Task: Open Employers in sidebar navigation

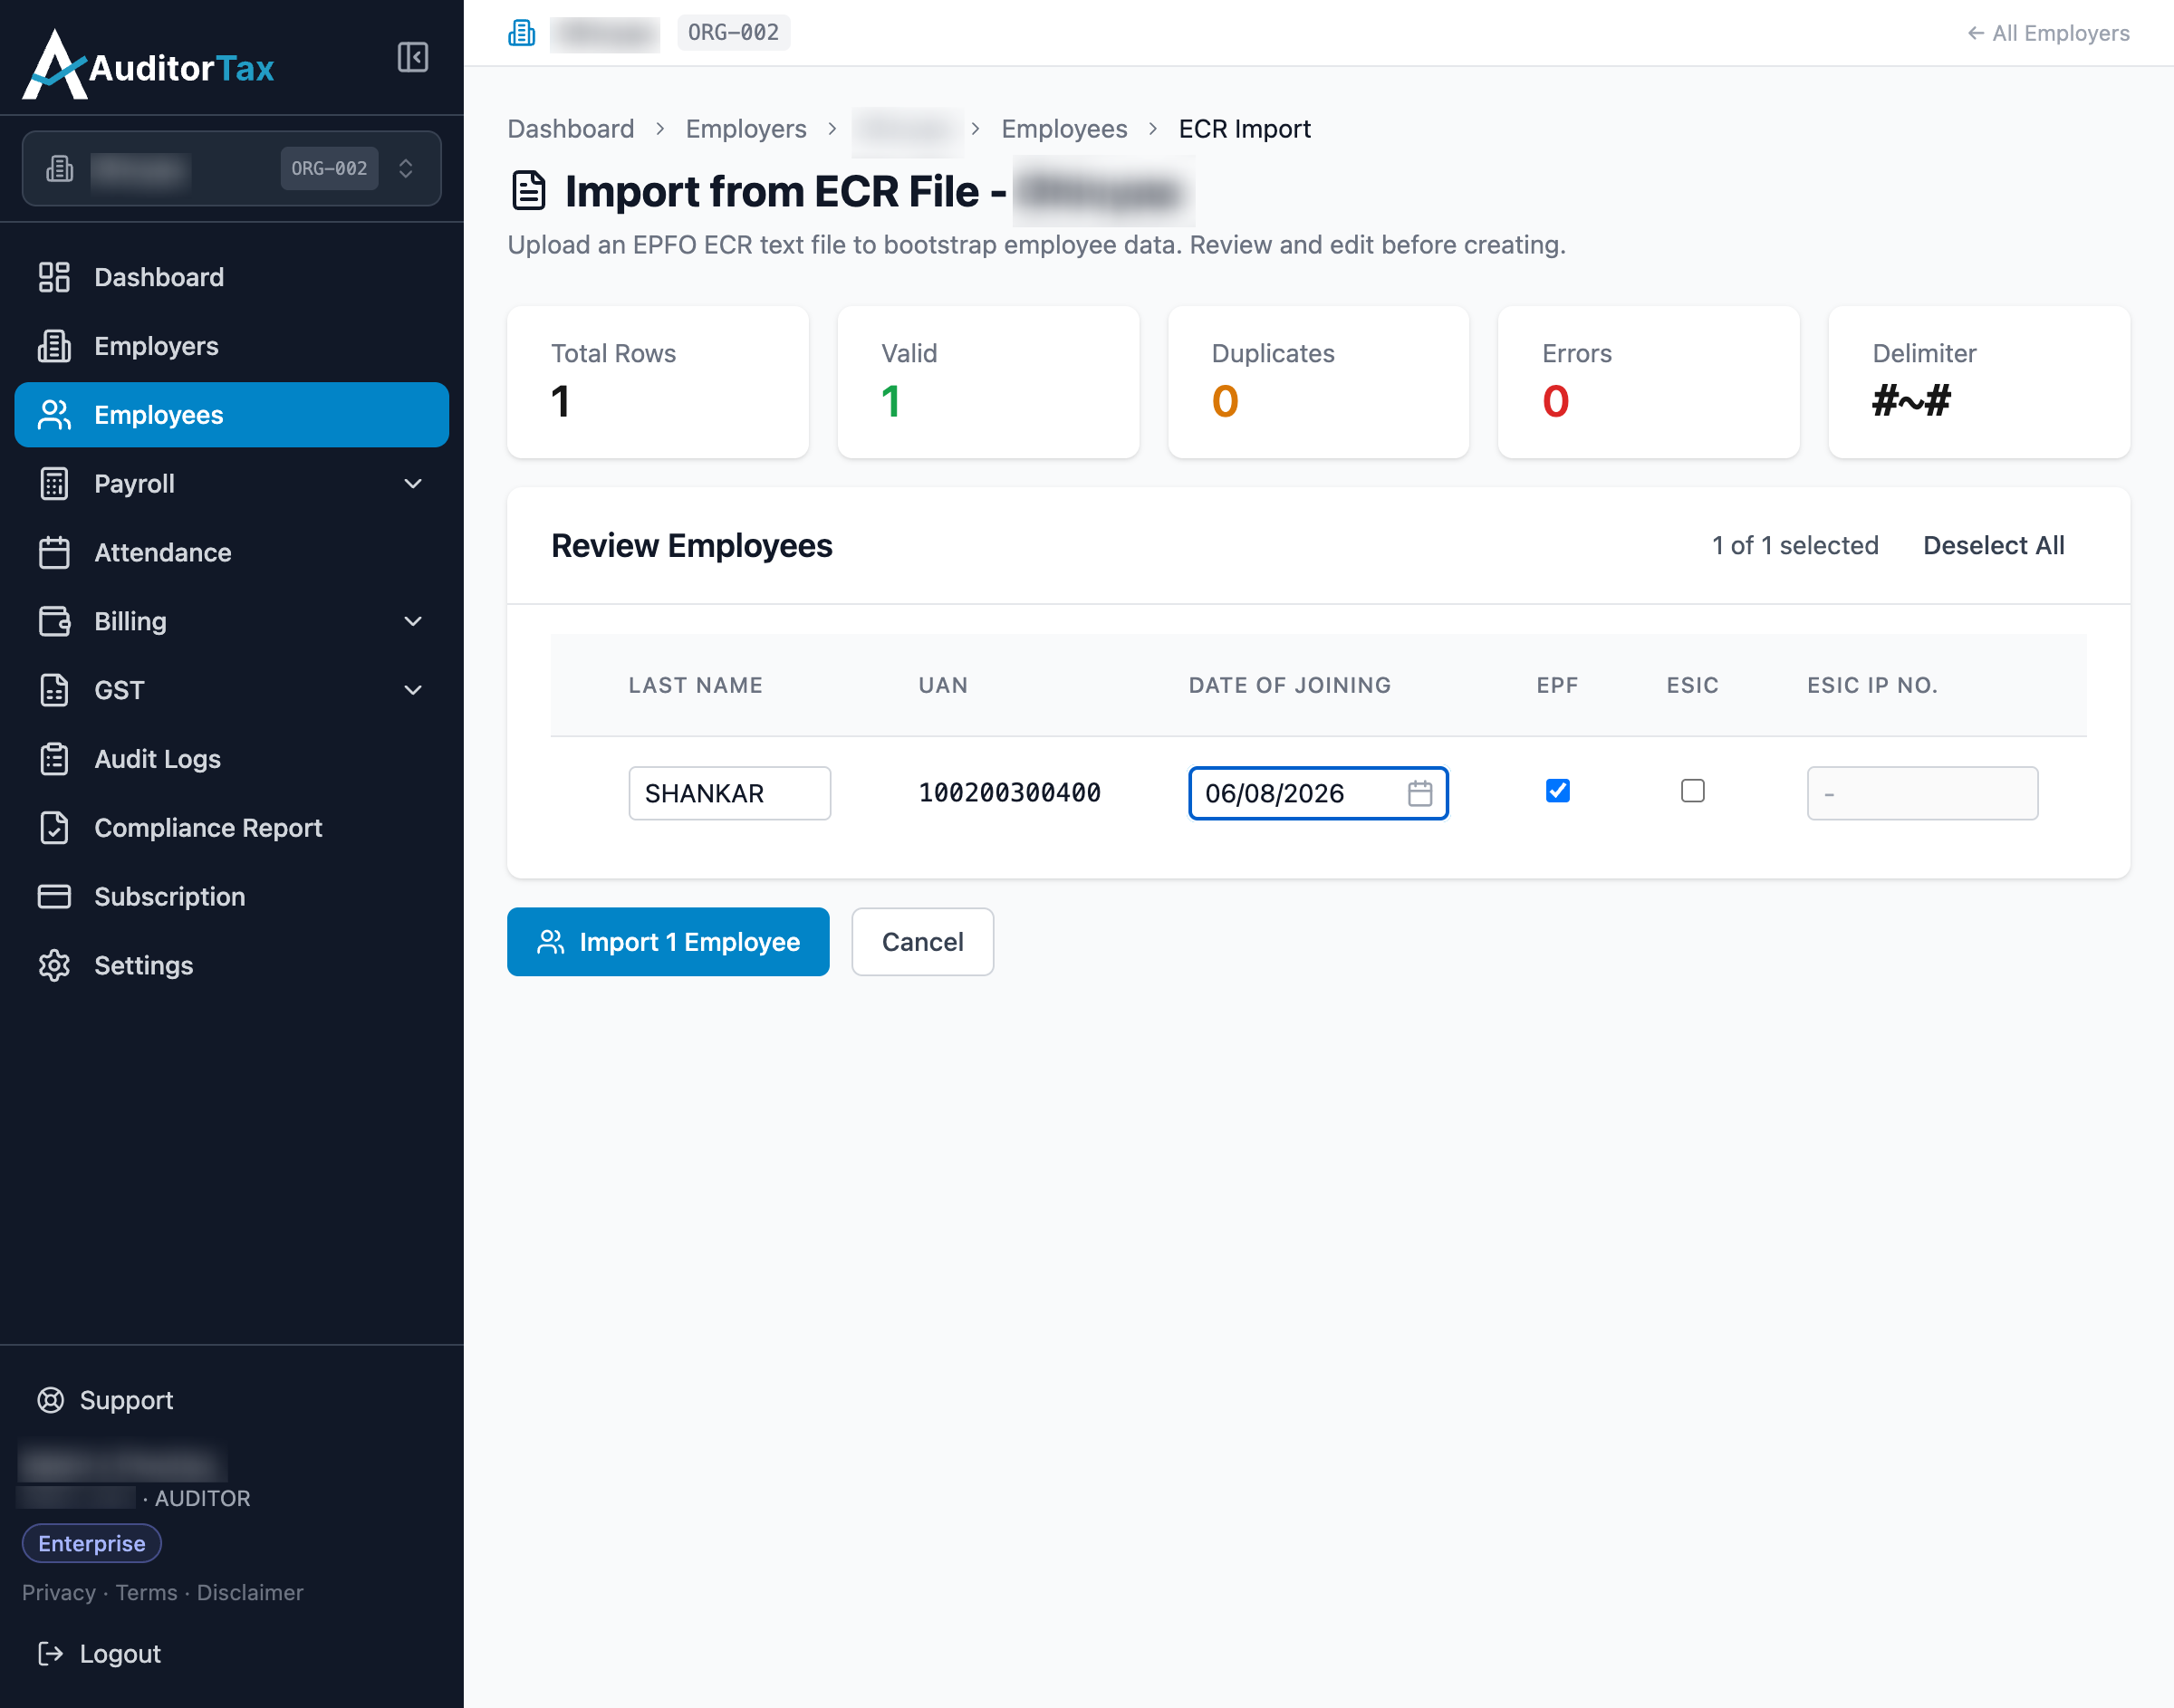Action: click(231, 346)
